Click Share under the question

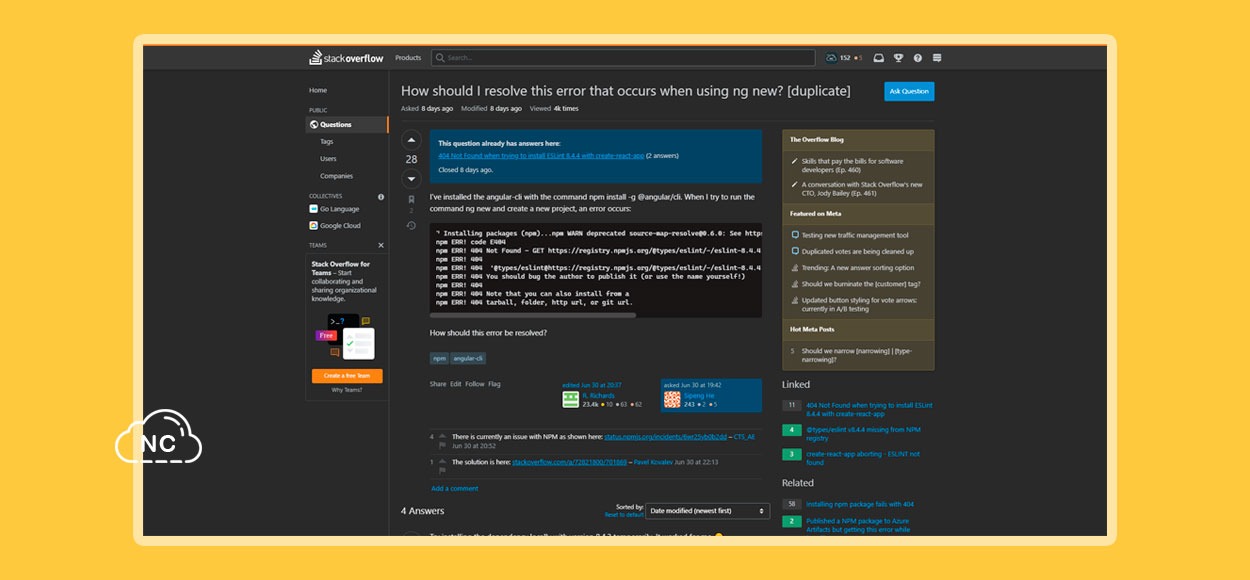438,384
